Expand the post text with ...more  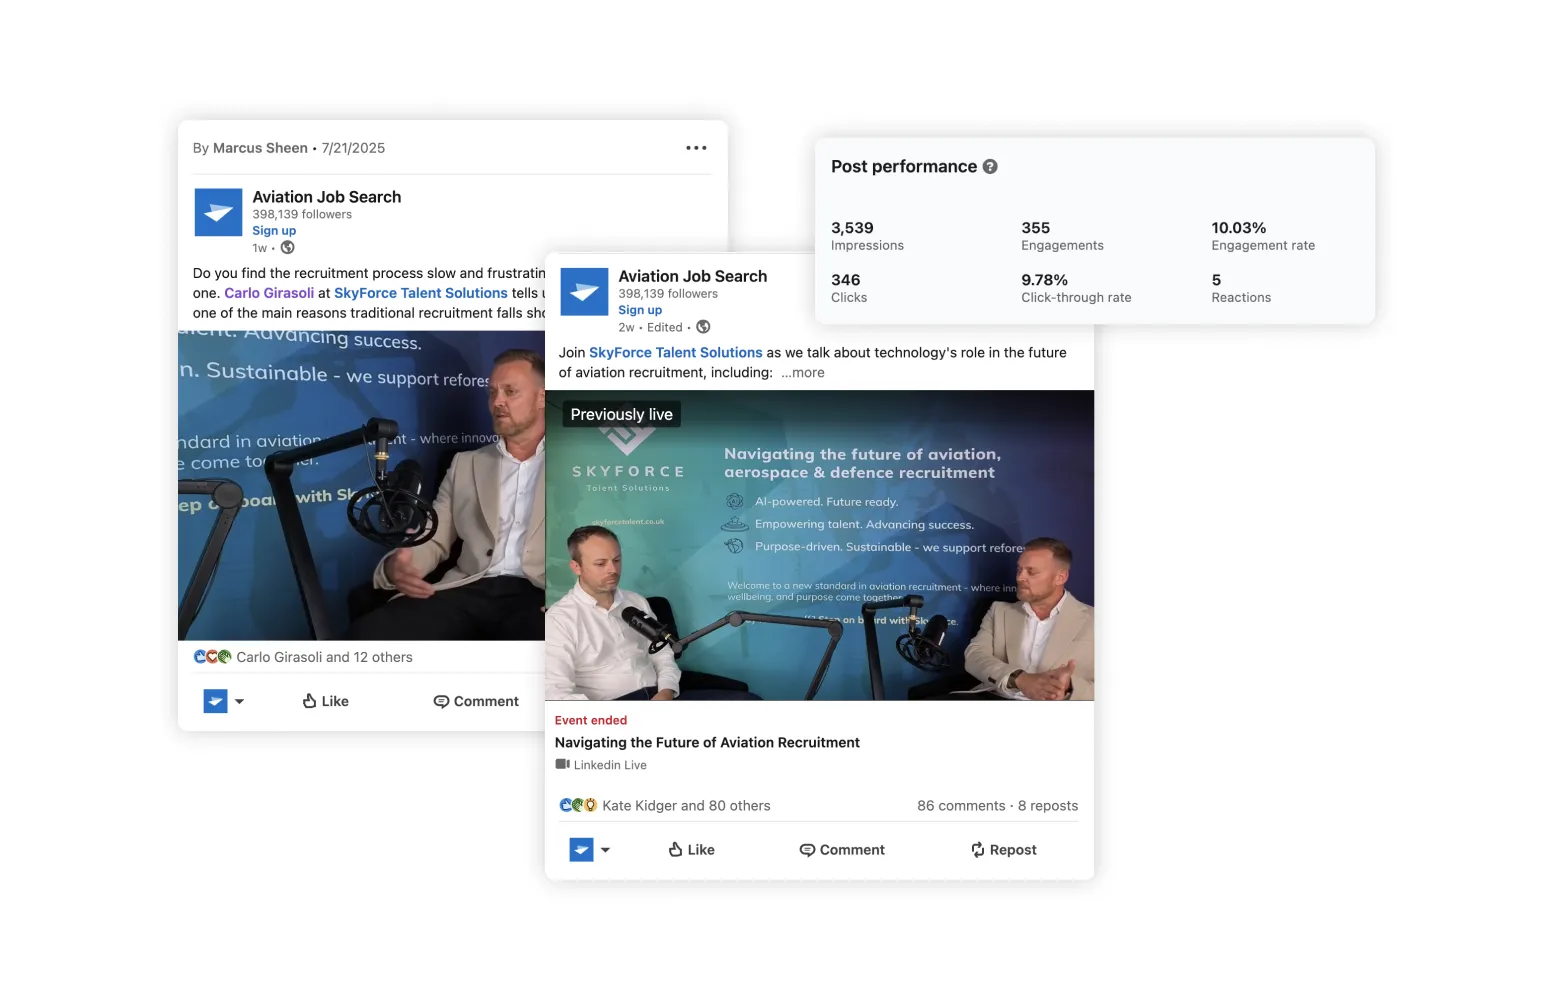click(x=803, y=372)
